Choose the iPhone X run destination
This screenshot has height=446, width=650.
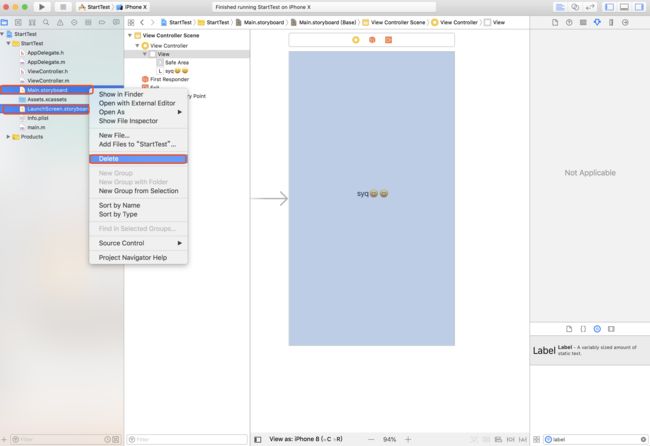[x=132, y=7]
